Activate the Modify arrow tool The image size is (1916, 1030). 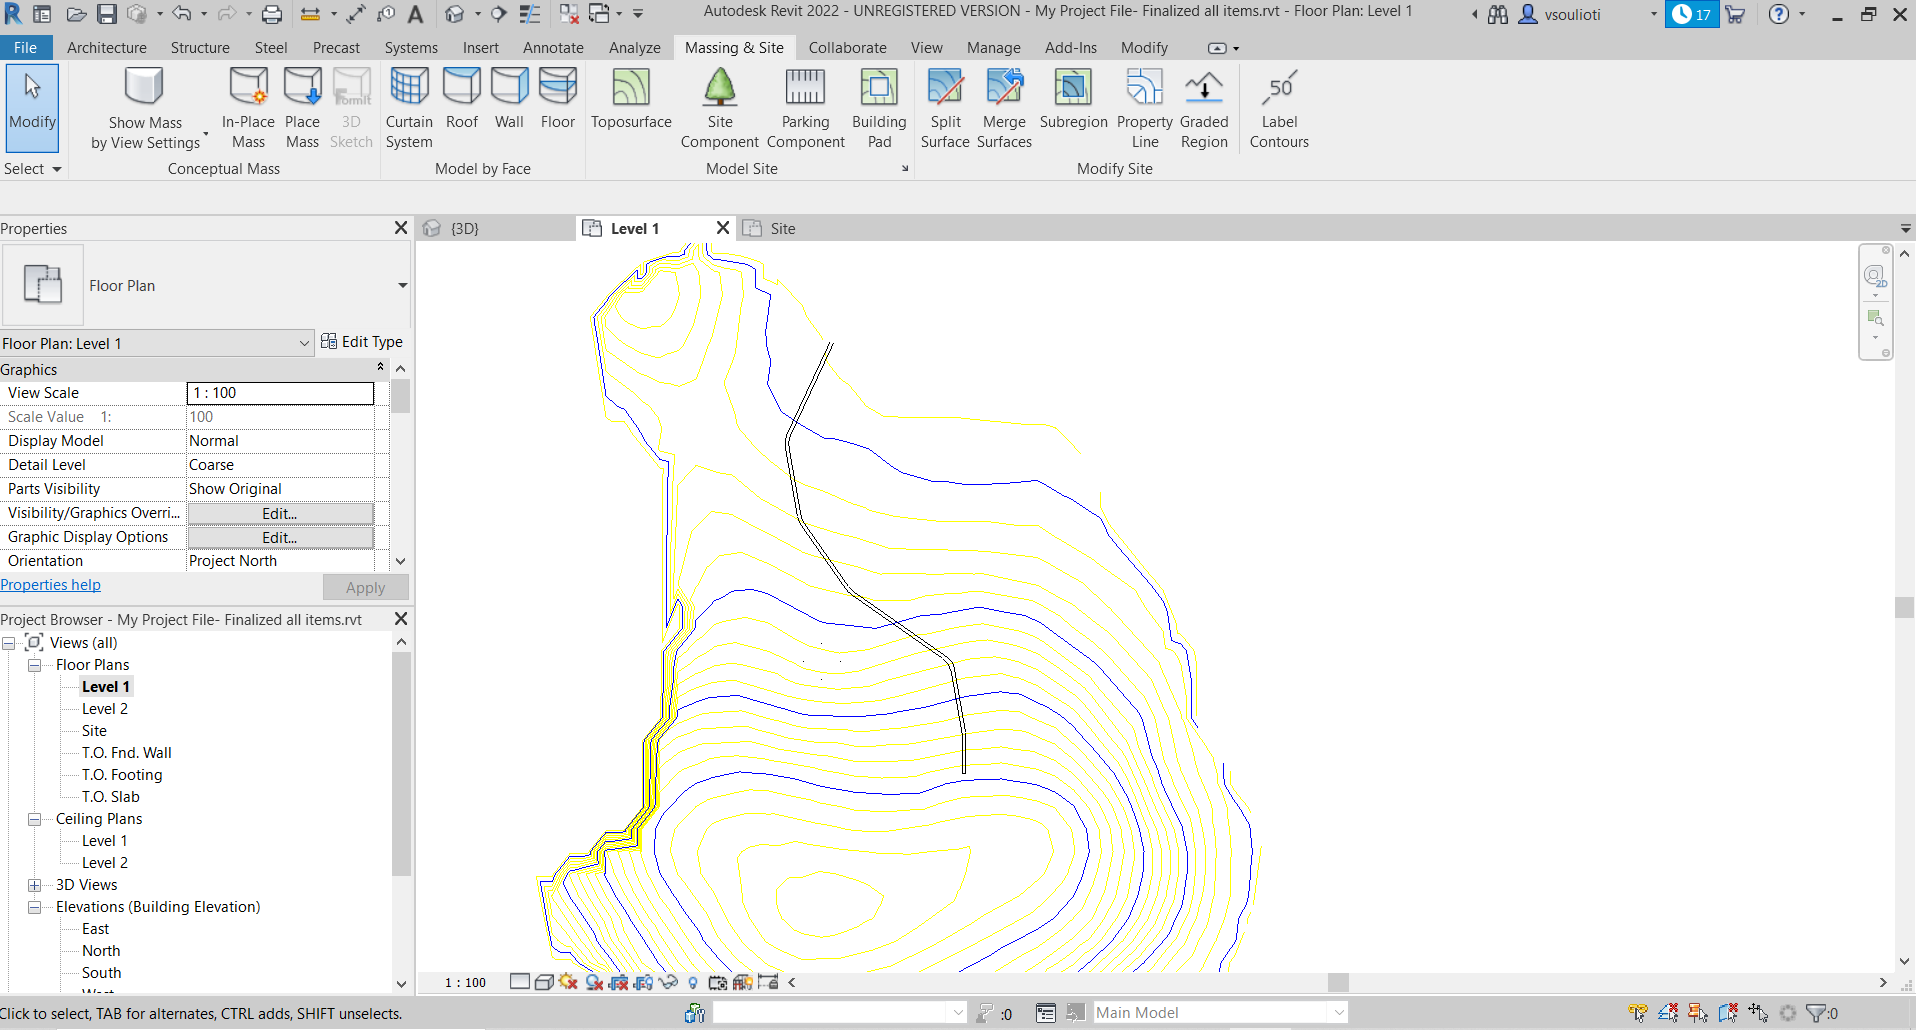pos(33,107)
